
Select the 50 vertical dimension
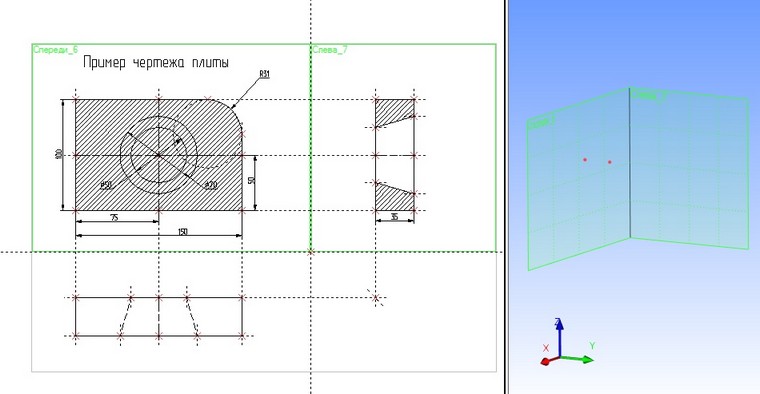(251, 181)
